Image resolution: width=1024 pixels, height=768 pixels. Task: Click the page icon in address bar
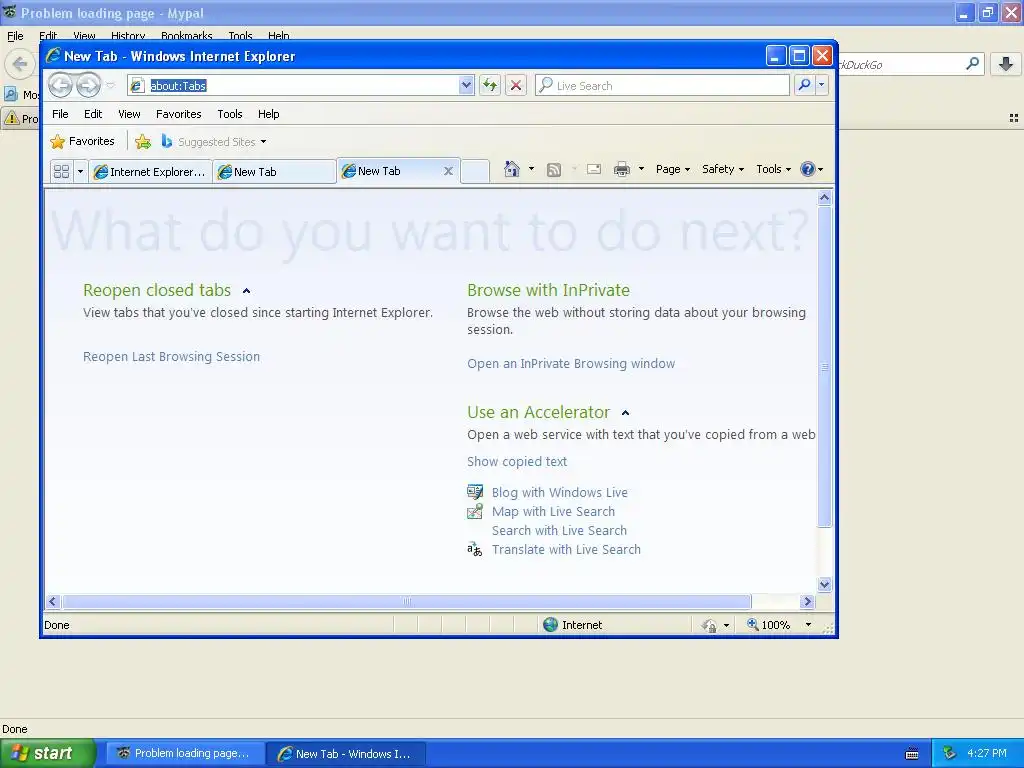(x=136, y=86)
